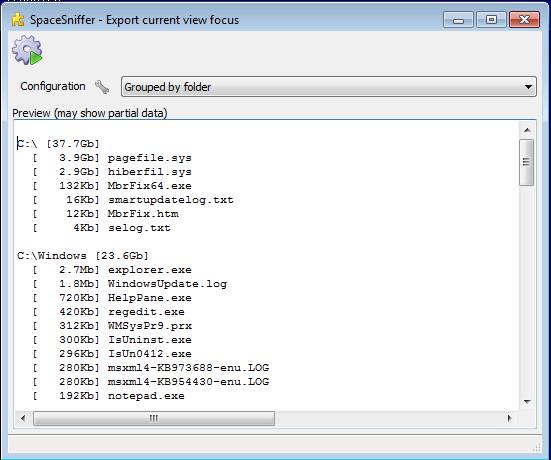551x460 pixels.
Task: Select the MbrFix64.exe line
Action: [112, 186]
